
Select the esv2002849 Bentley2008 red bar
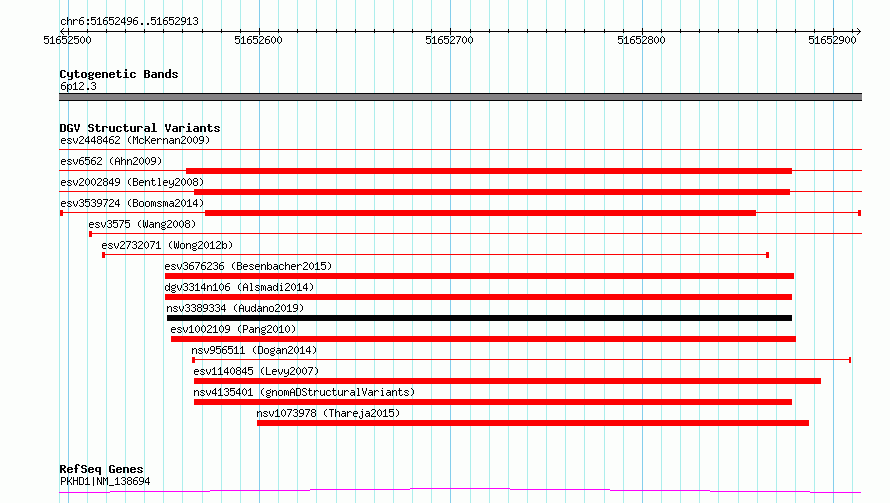point(492,192)
